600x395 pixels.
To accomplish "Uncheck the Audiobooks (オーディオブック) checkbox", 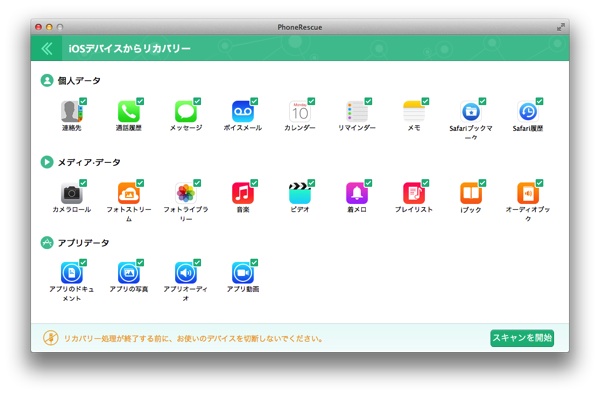I will (539, 183).
